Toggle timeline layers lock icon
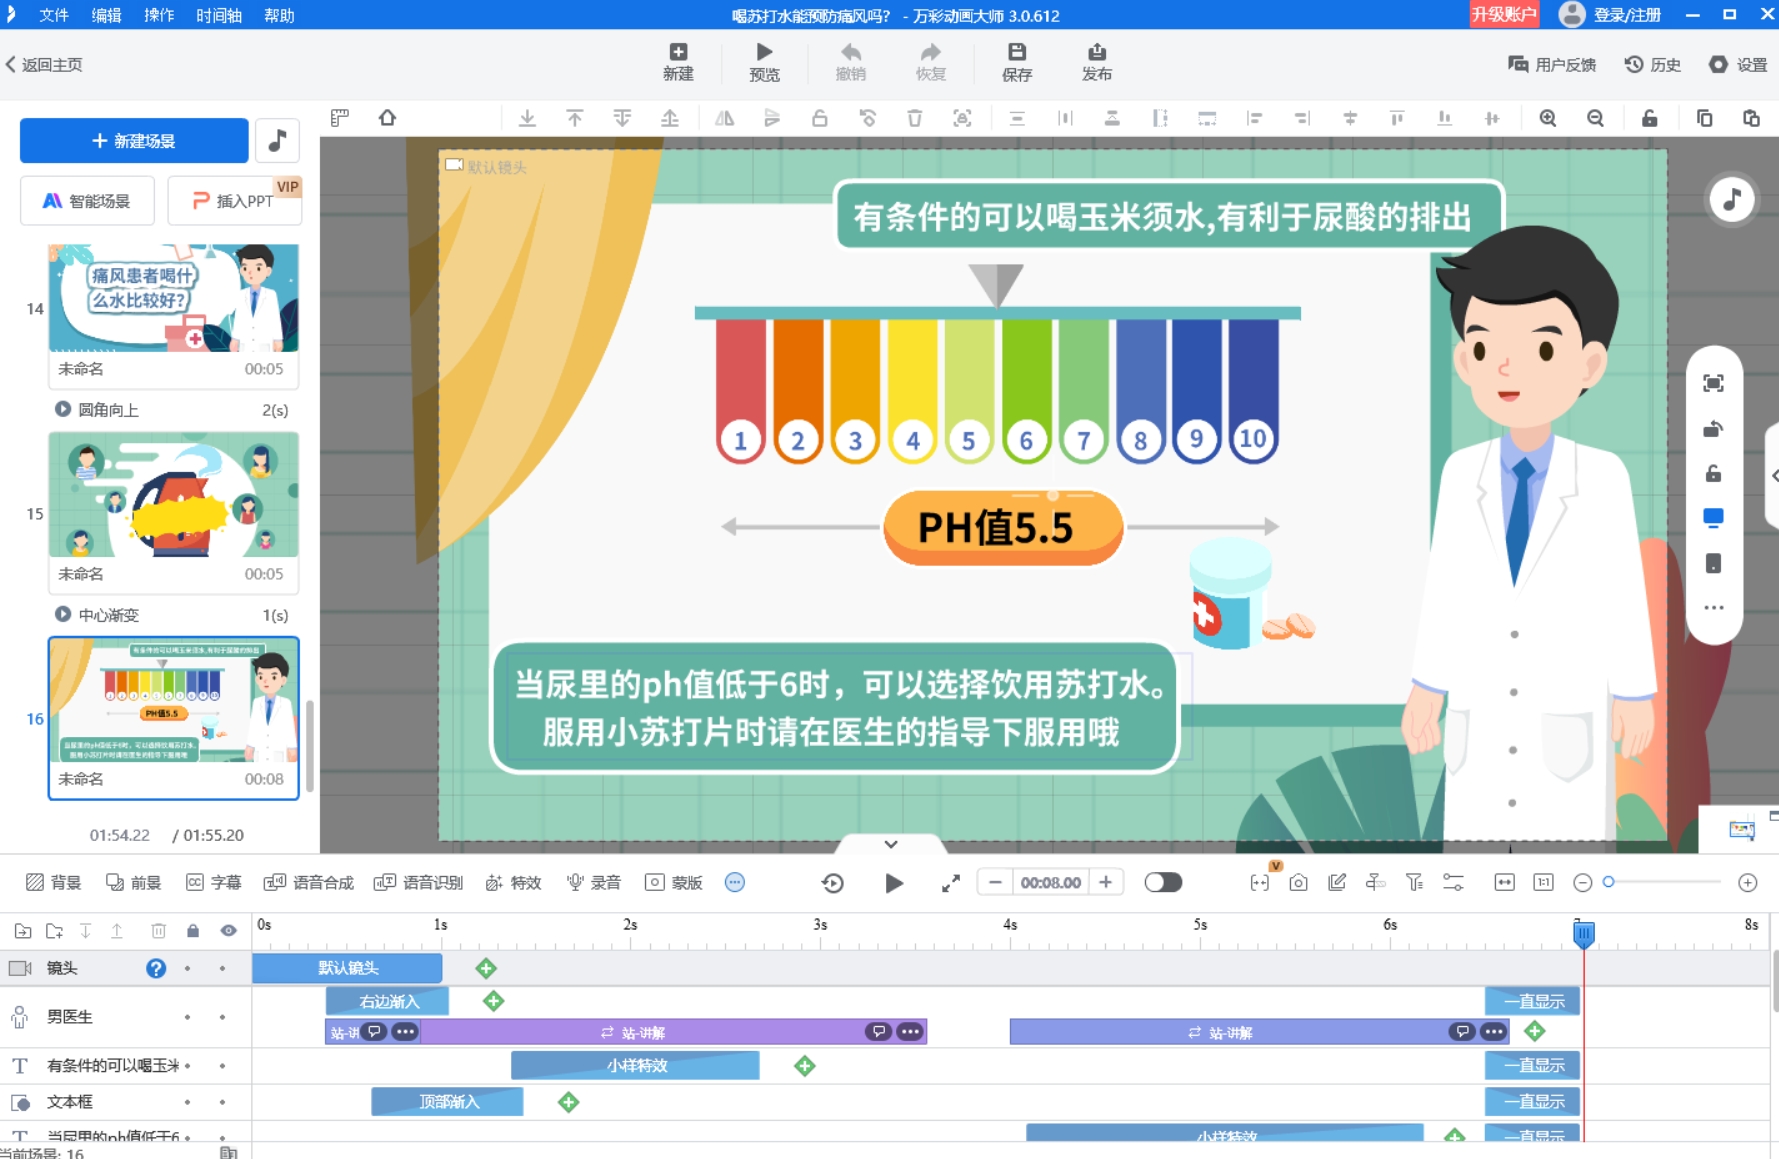This screenshot has height=1159, width=1779. 193,931
